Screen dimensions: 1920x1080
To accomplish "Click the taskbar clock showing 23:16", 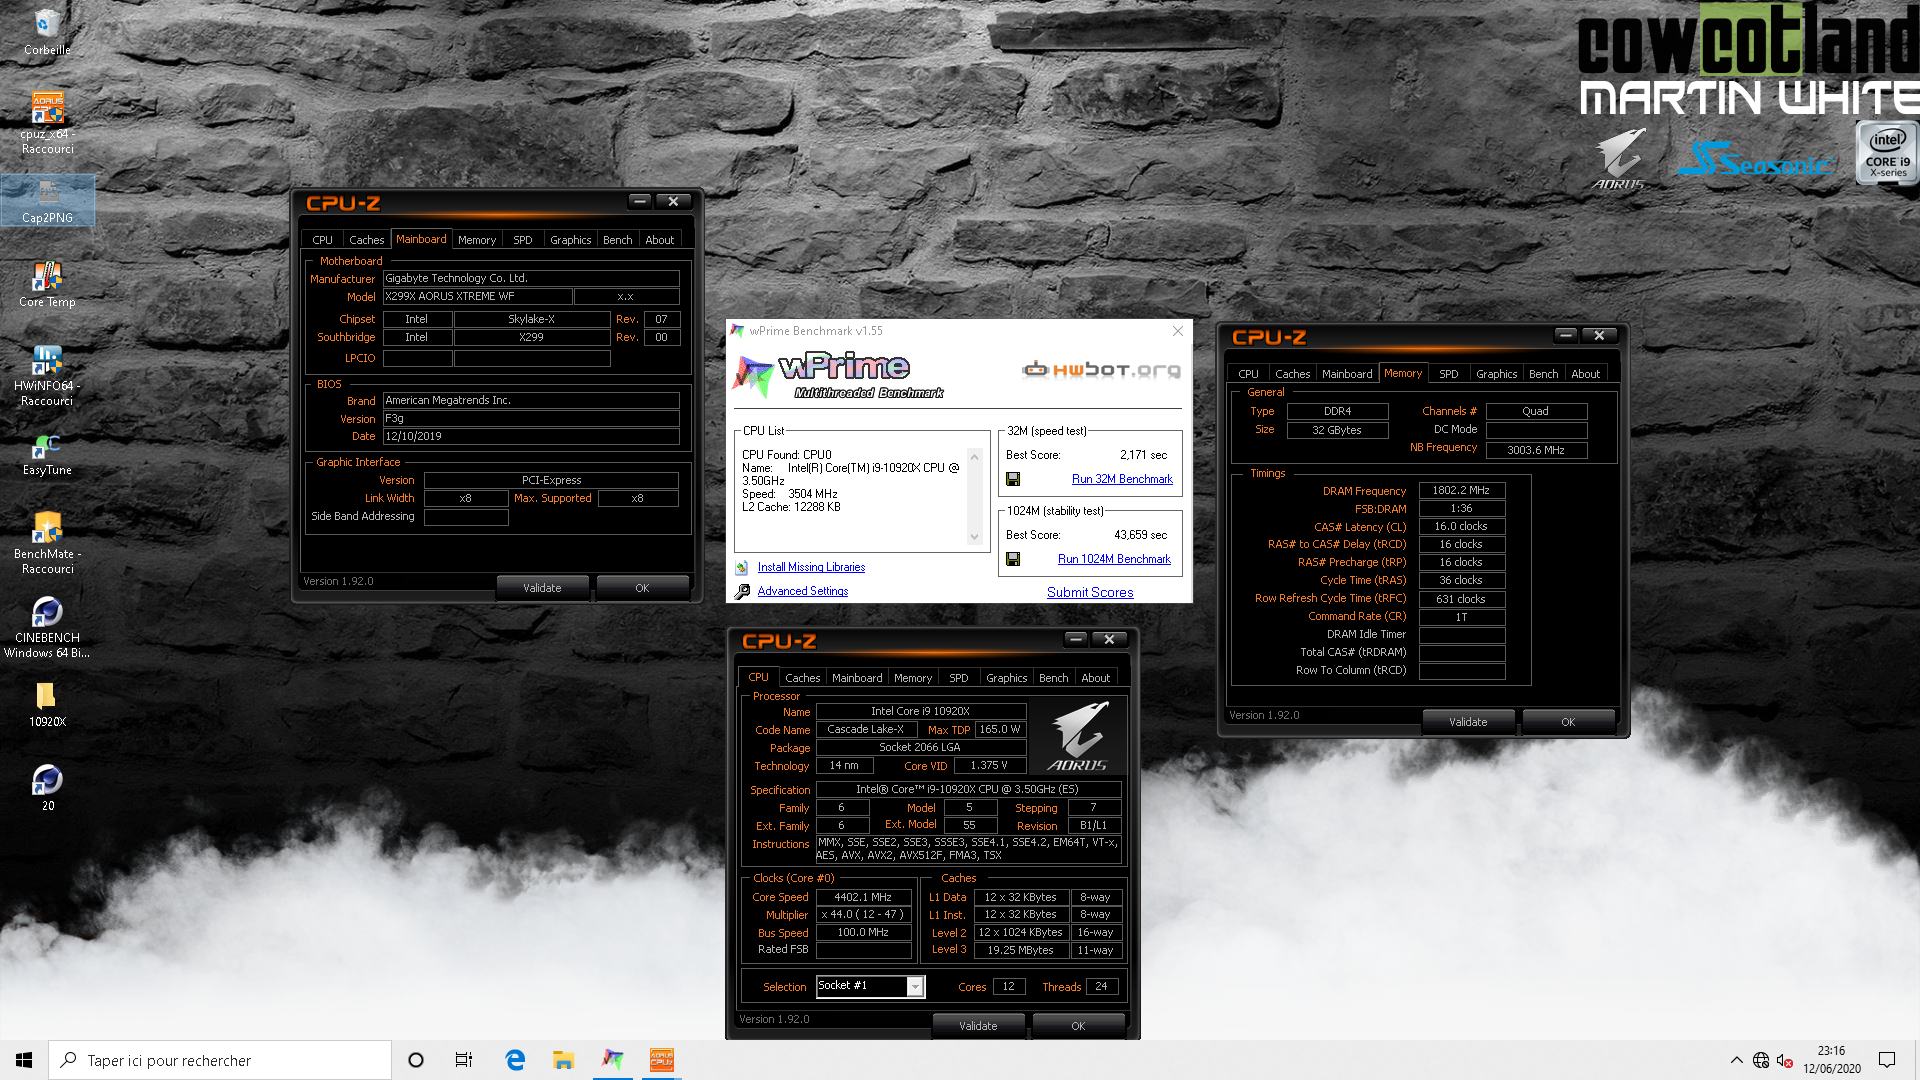I will [1831, 1060].
